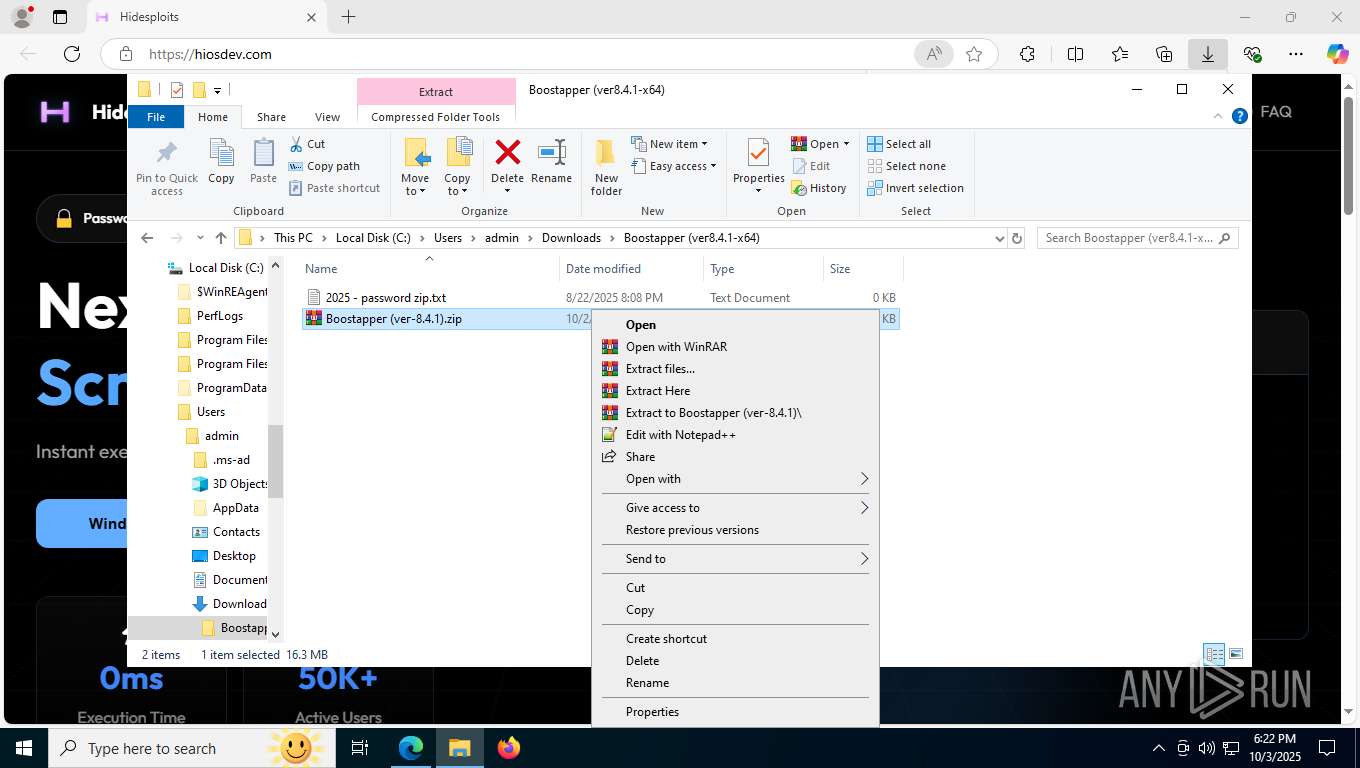The image size is (1360, 768).
Task: Click the browser Refresh icon
Action: tap(71, 54)
